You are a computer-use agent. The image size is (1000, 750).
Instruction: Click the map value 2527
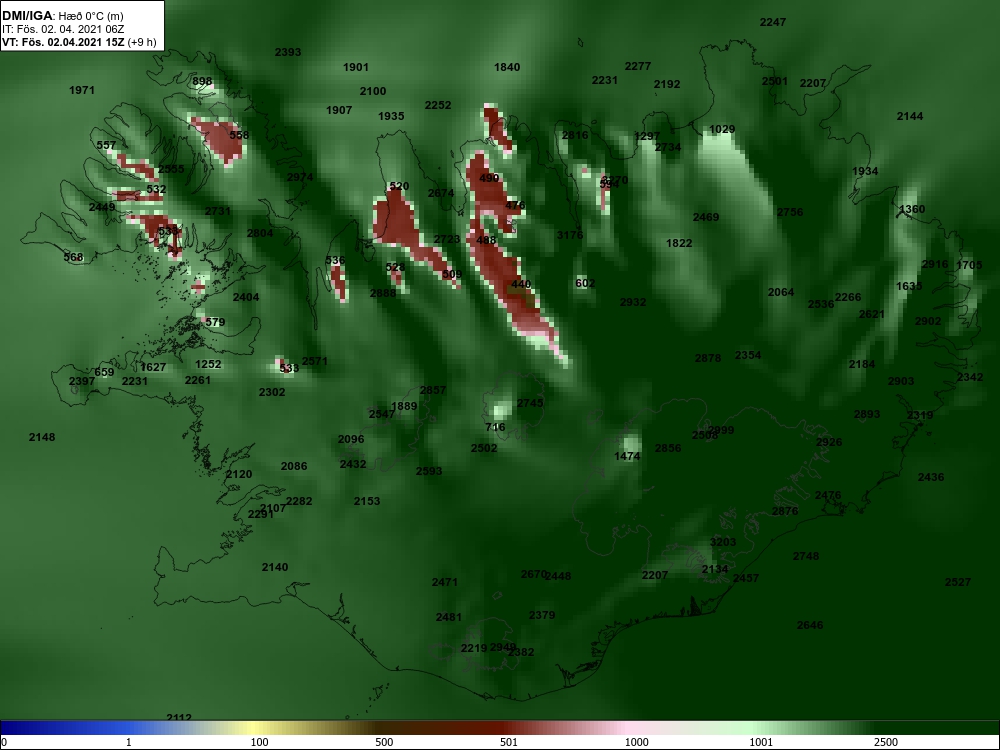tap(958, 582)
